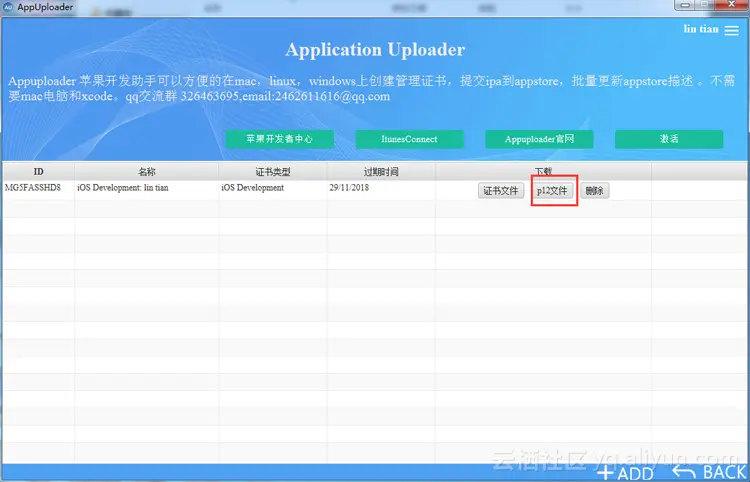This screenshot has height=482, width=750.
Task: Click the iOS Development certificate type cell
Action: [273, 190]
